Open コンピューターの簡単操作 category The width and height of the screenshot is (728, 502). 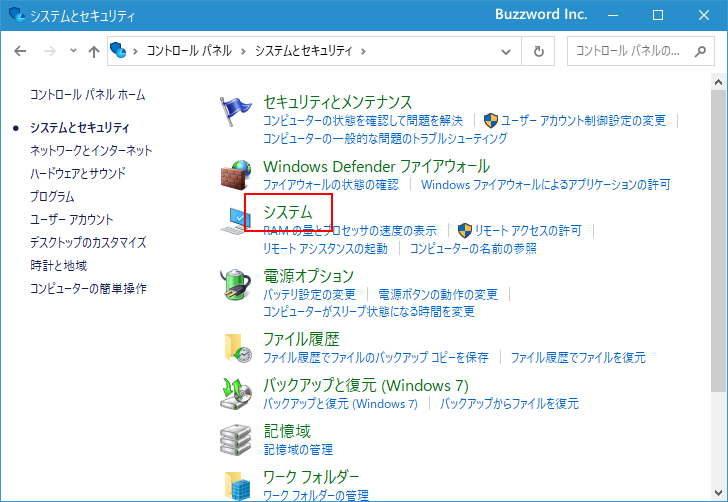[x=88, y=288]
